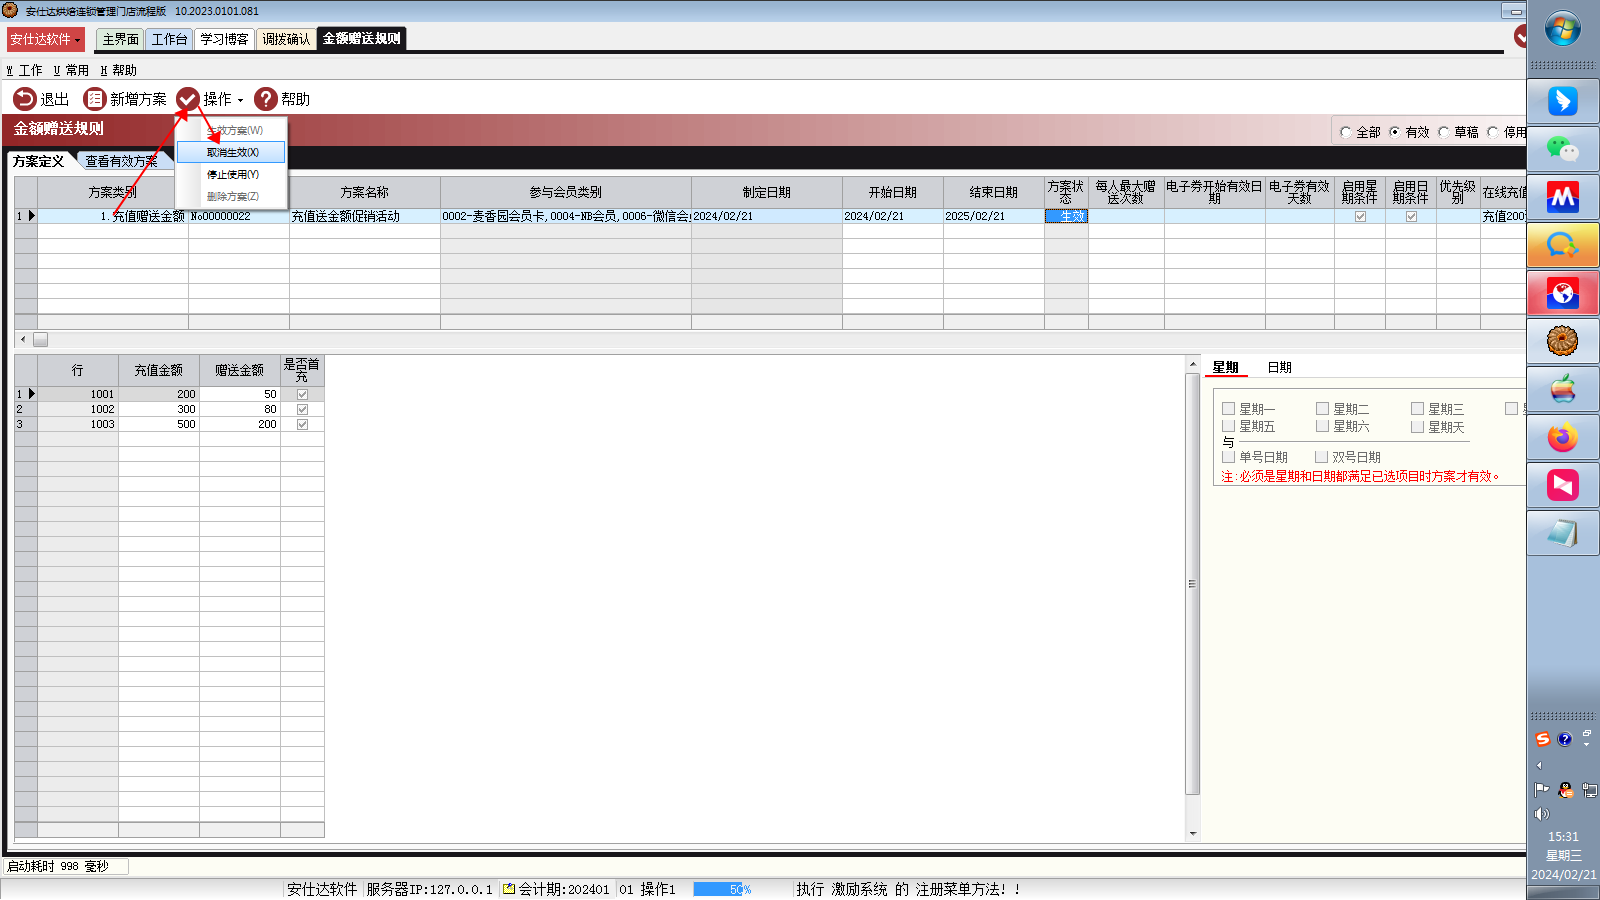This screenshot has width=1600, height=900.
Task: Switch to the 主界面 tab
Action: (x=120, y=39)
